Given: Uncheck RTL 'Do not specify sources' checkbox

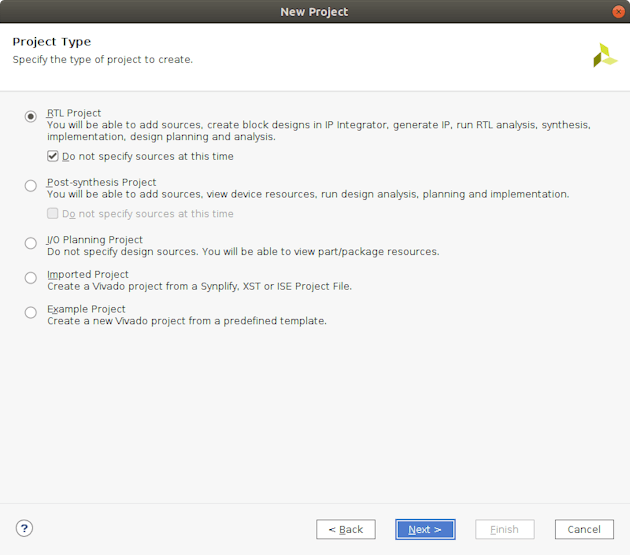Looking at the screenshot, I should (x=53, y=156).
